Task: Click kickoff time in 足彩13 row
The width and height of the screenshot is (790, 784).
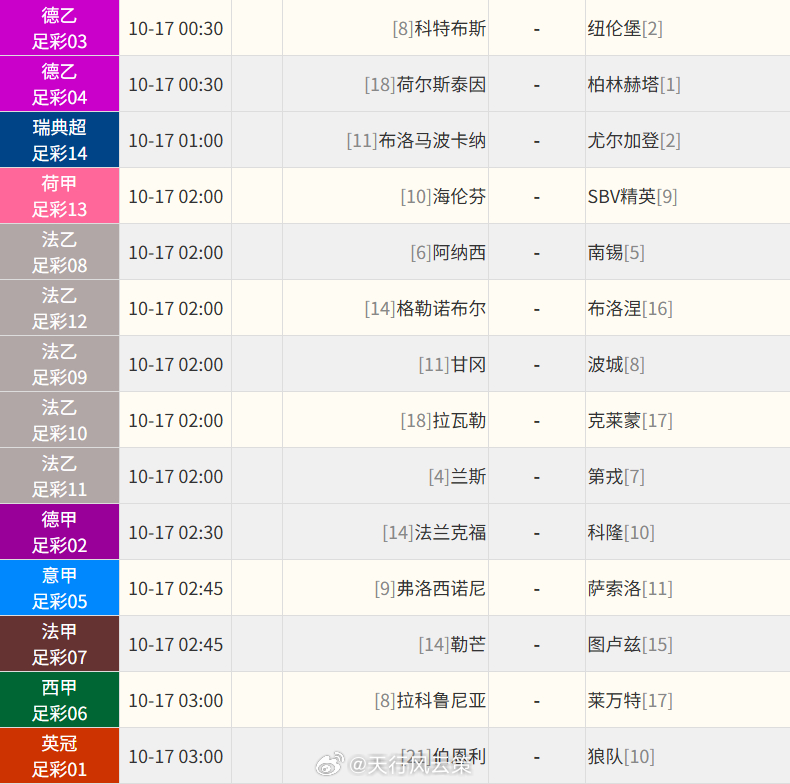Action: pyautogui.click(x=176, y=197)
